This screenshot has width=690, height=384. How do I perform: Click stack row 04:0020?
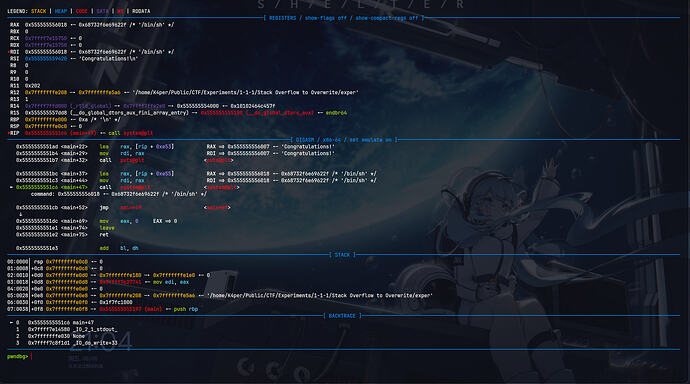(55, 289)
